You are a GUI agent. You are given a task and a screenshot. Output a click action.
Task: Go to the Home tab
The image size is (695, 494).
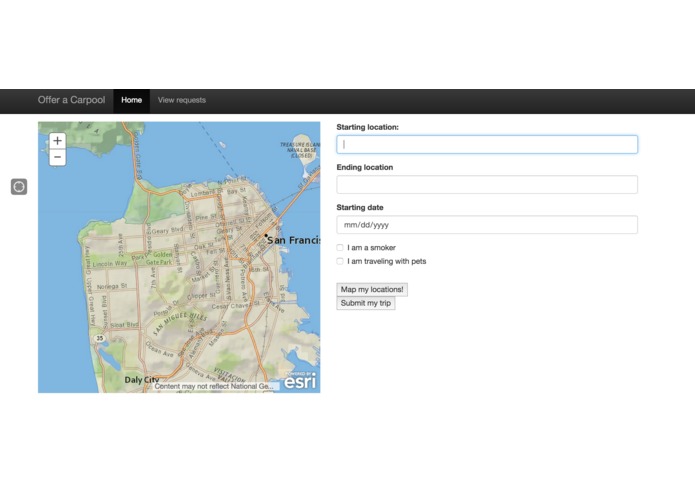point(132,101)
